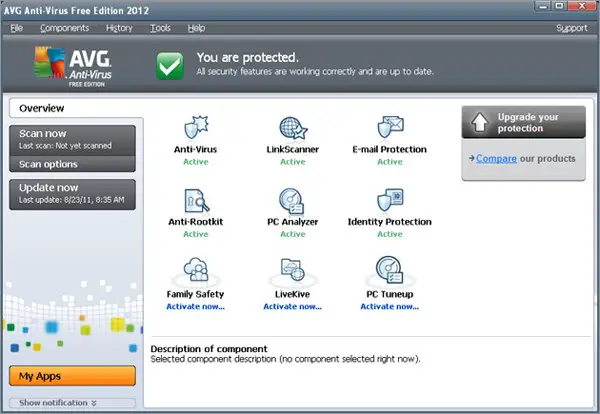Open the File menu
This screenshot has height=414, width=600.
[x=16, y=28]
